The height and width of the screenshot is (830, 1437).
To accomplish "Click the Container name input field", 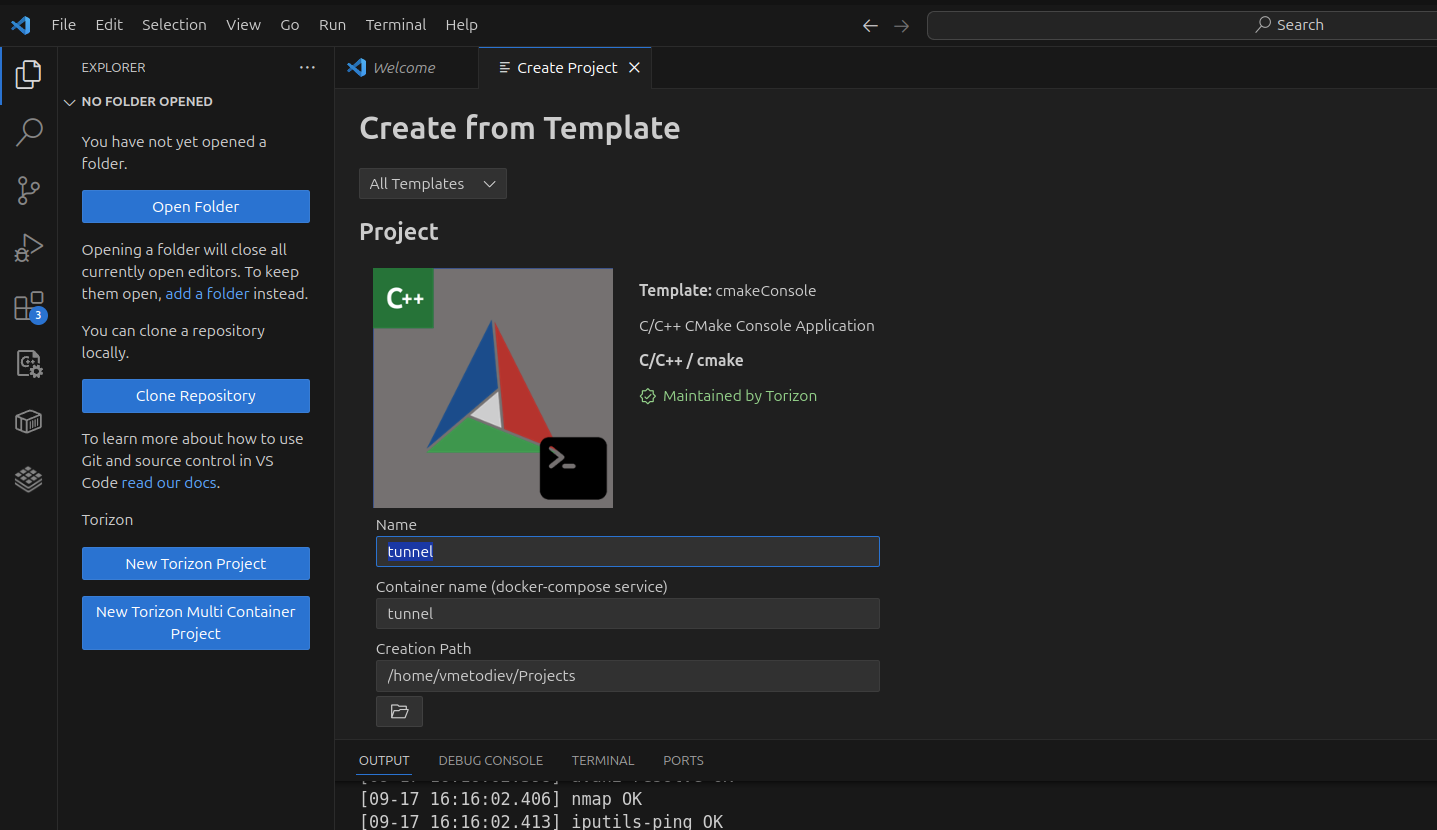I will (x=627, y=614).
